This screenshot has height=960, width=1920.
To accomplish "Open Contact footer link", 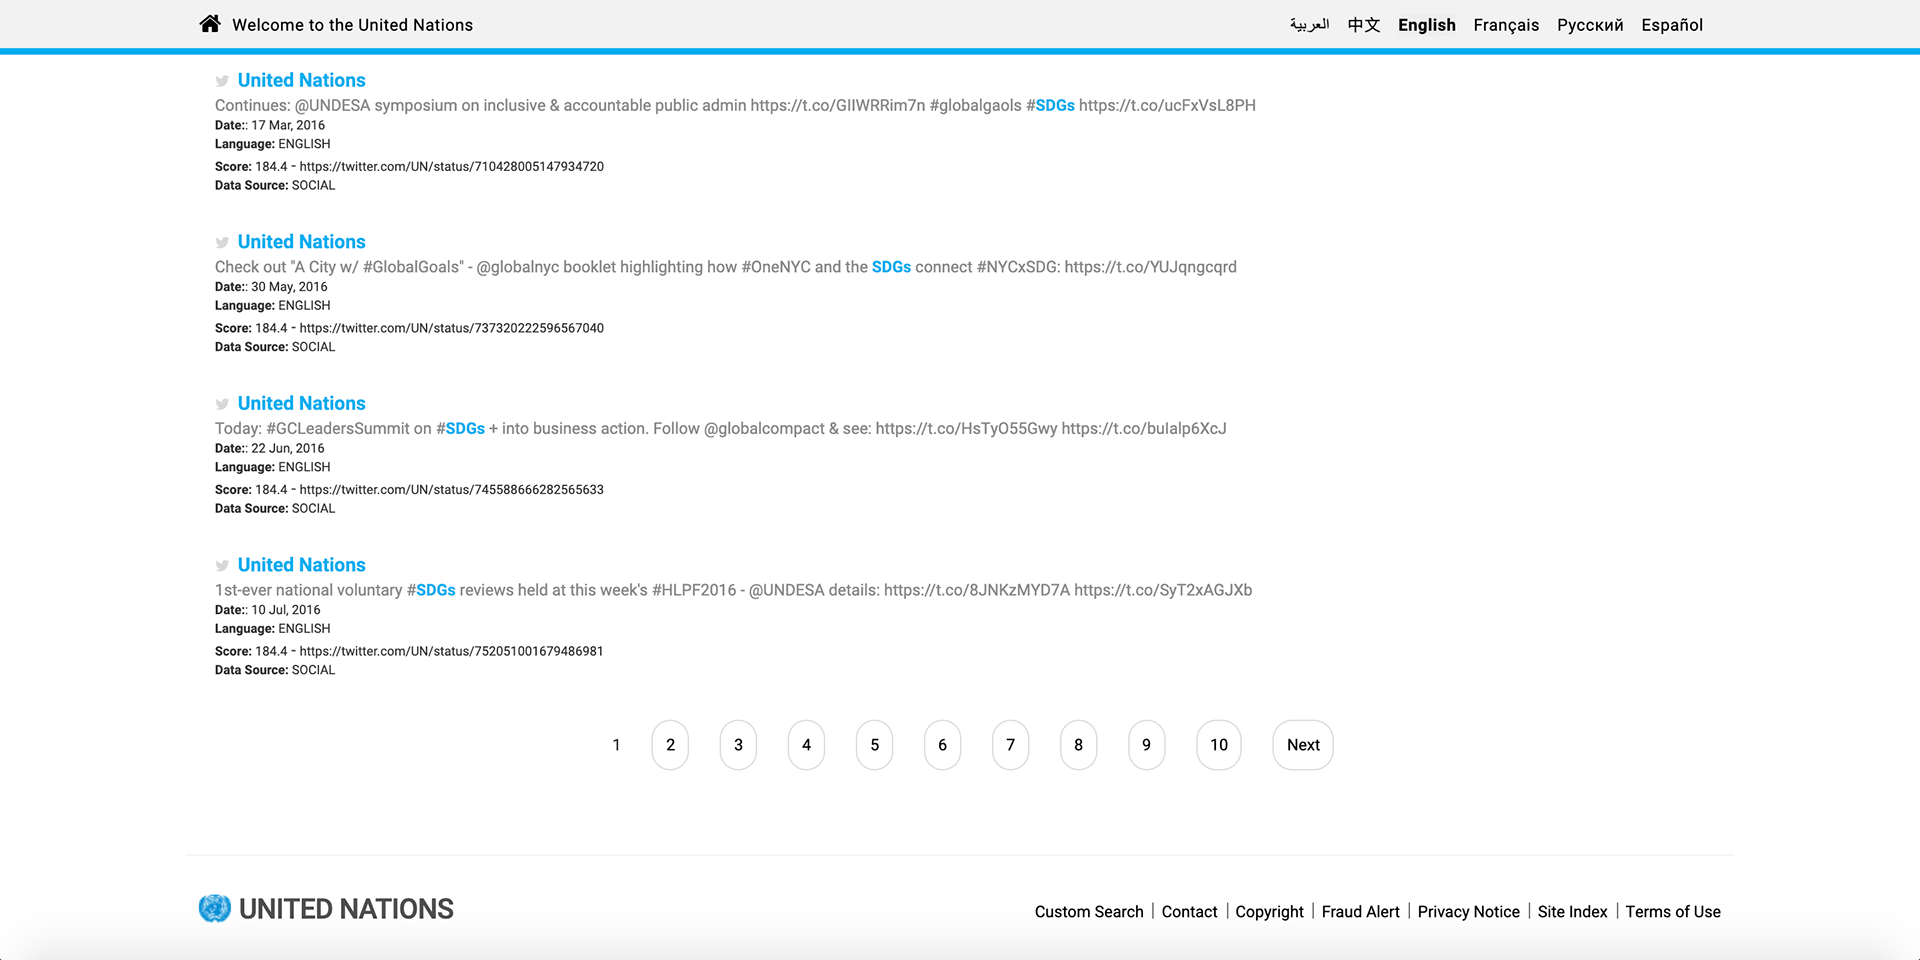I will 1189,912.
